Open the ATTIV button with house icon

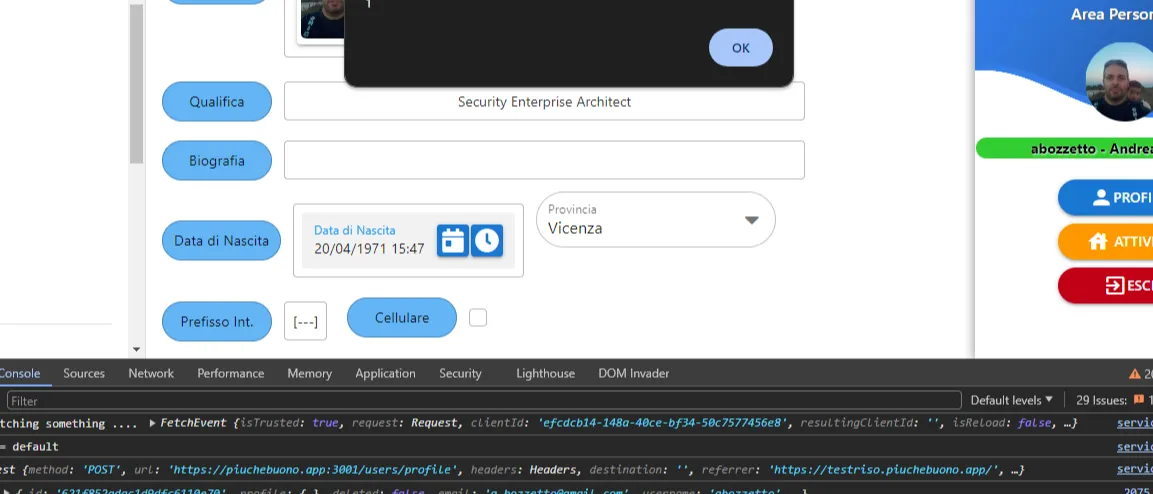[1105, 242]
